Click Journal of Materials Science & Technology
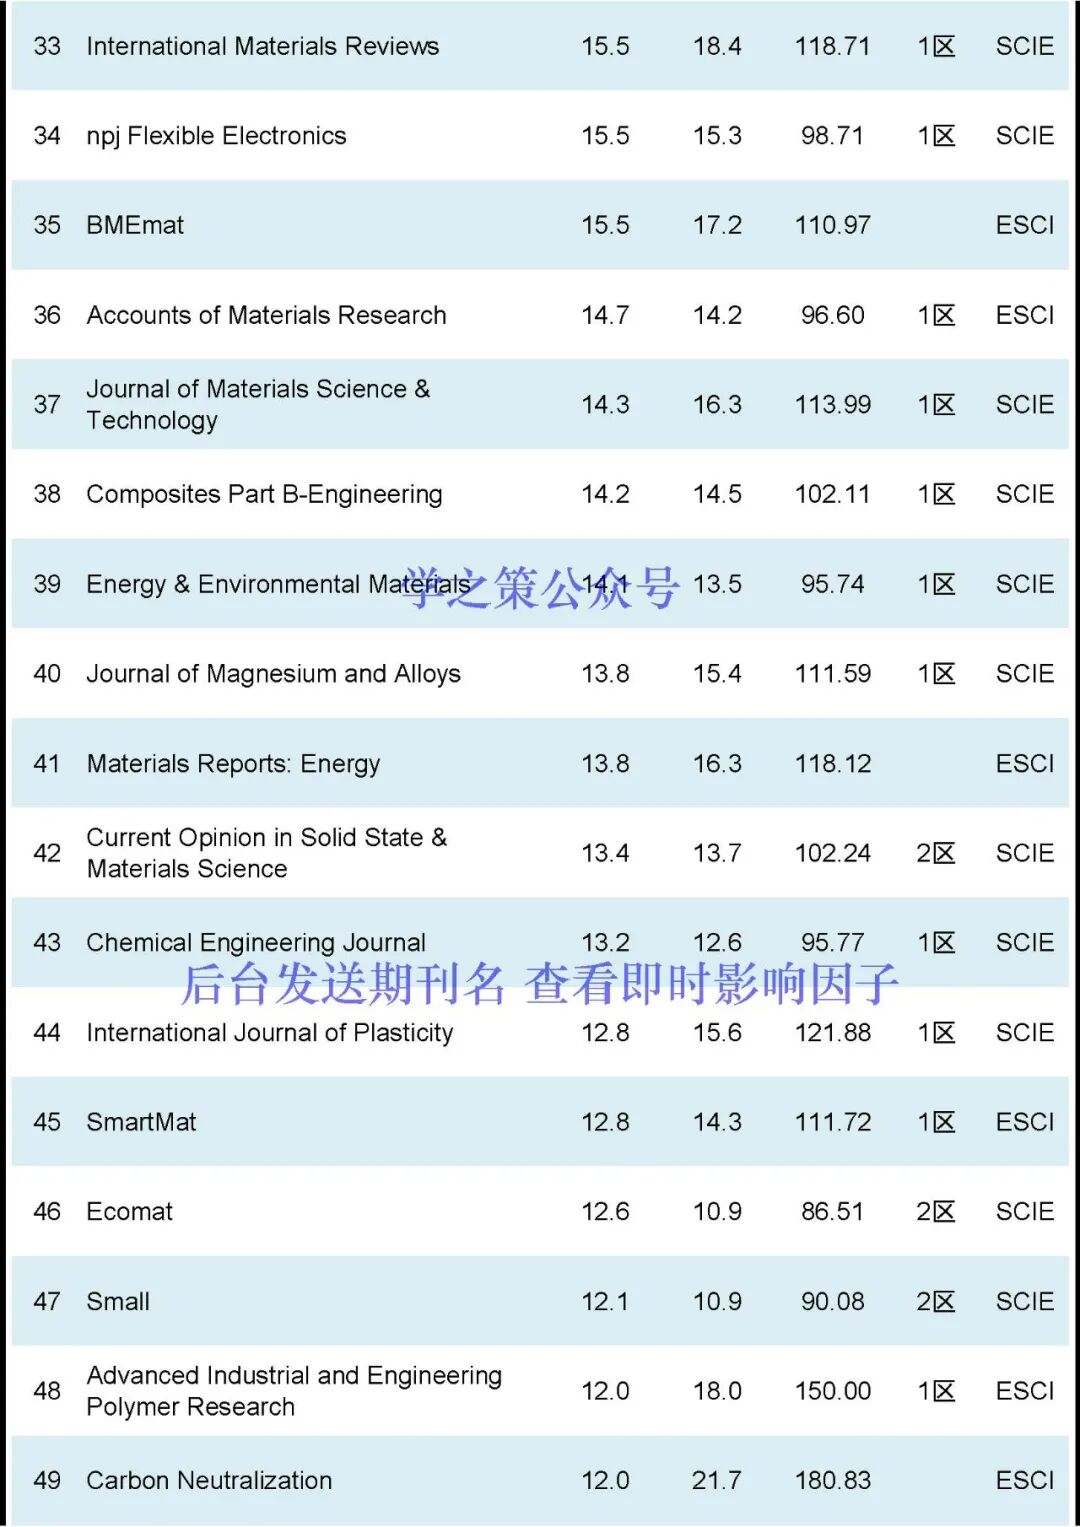This screenshot has width=1080, height=1527. coord(258,404)
